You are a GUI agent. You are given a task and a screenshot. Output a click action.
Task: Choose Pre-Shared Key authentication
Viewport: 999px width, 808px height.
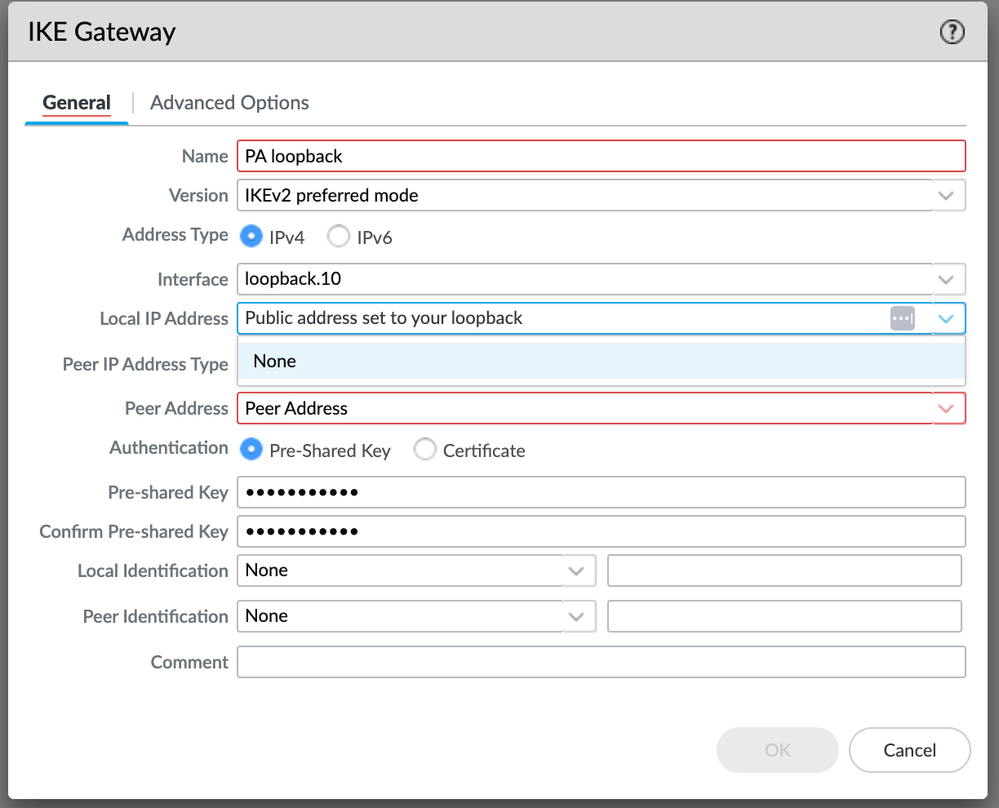tap(251, 450)
